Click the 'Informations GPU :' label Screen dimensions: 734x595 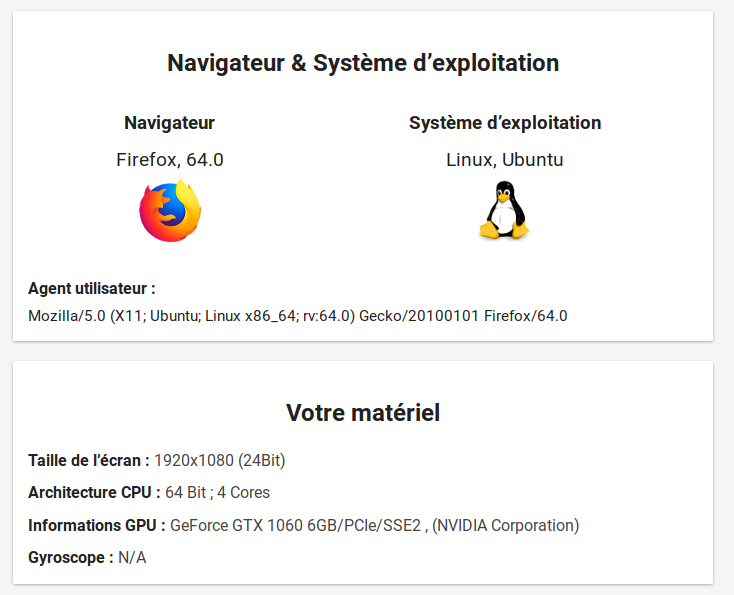click(96, 525)
